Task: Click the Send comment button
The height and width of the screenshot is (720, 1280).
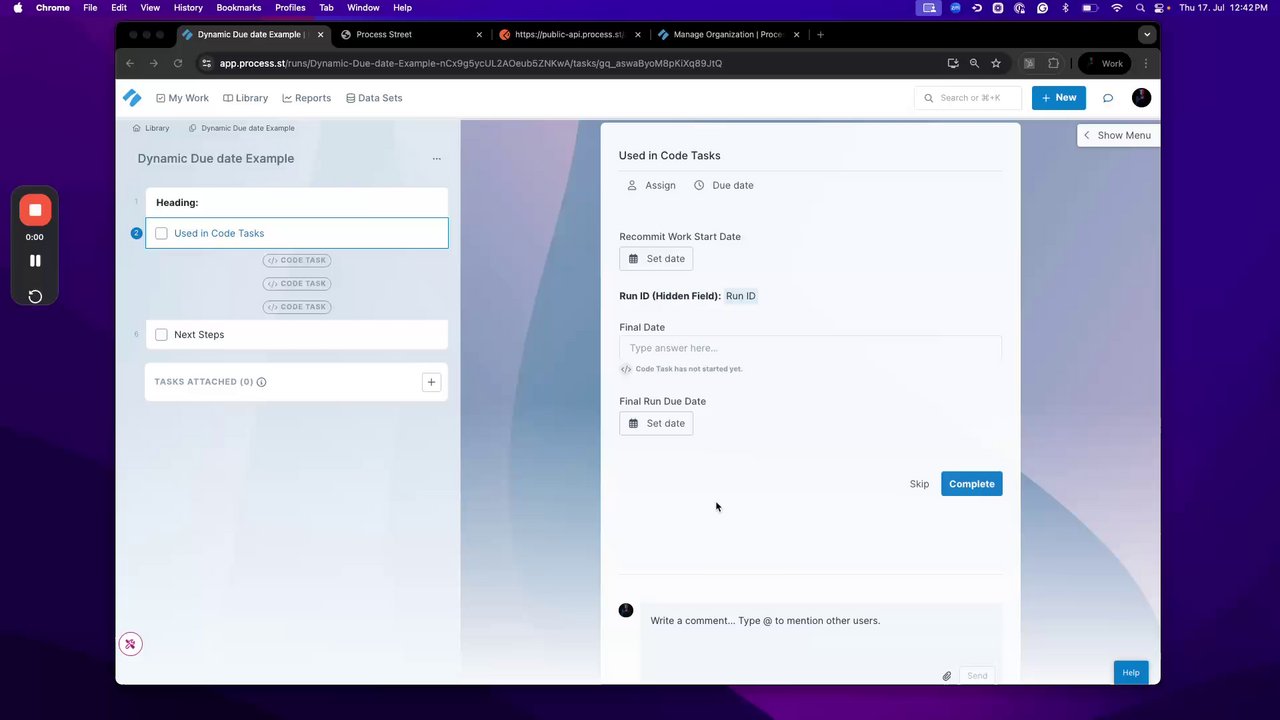Action: (x=977, y=676)
